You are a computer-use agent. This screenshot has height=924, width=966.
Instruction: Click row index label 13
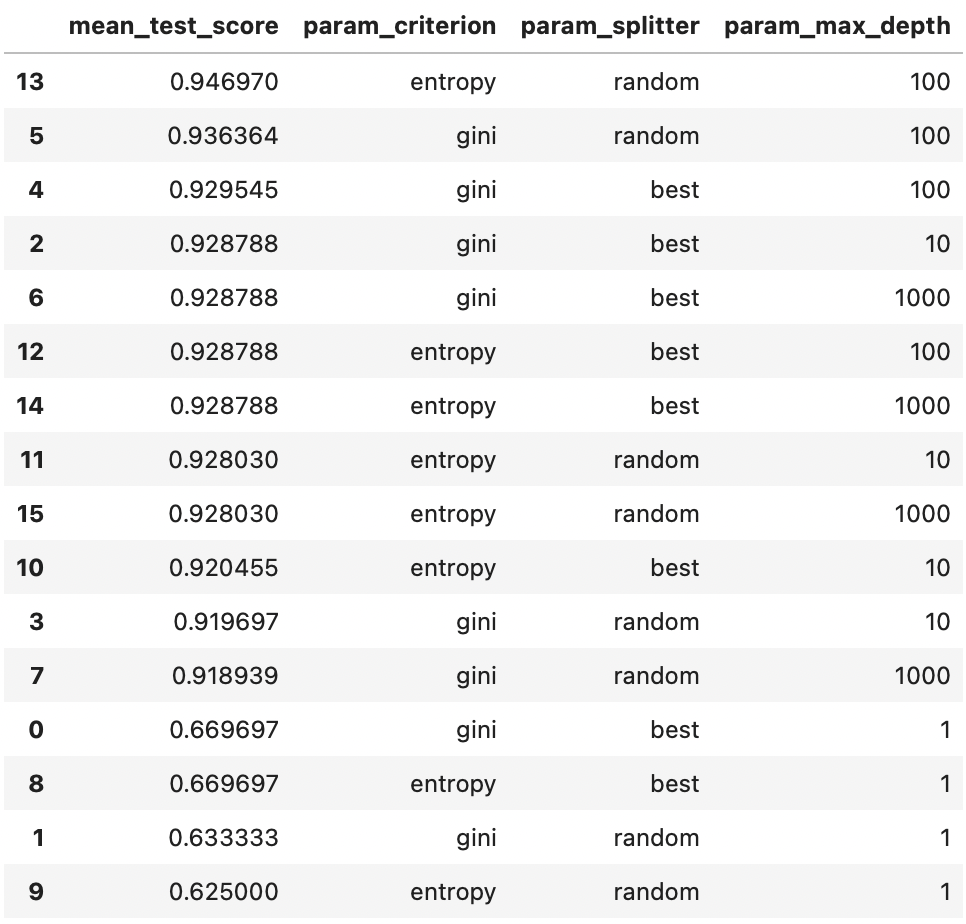pos(31,81)
